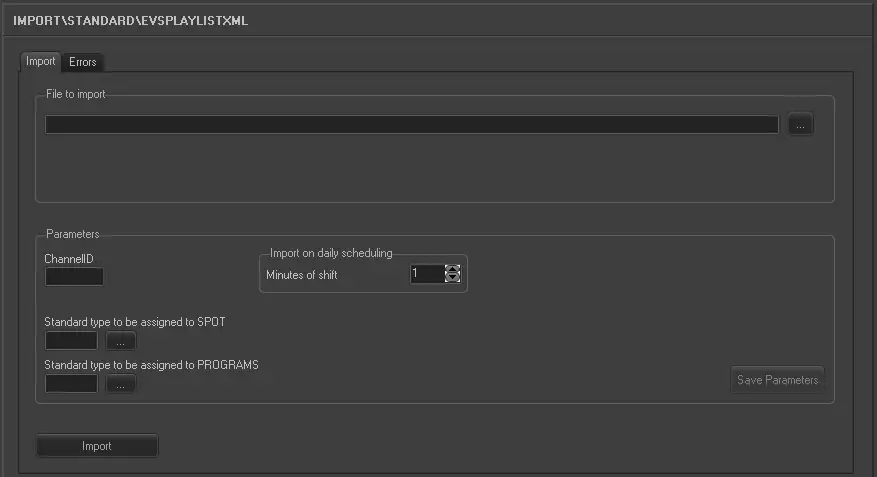Open browse dialog for PROGRAMS standard type
The image size is (877, 477).
click(120, 384)
